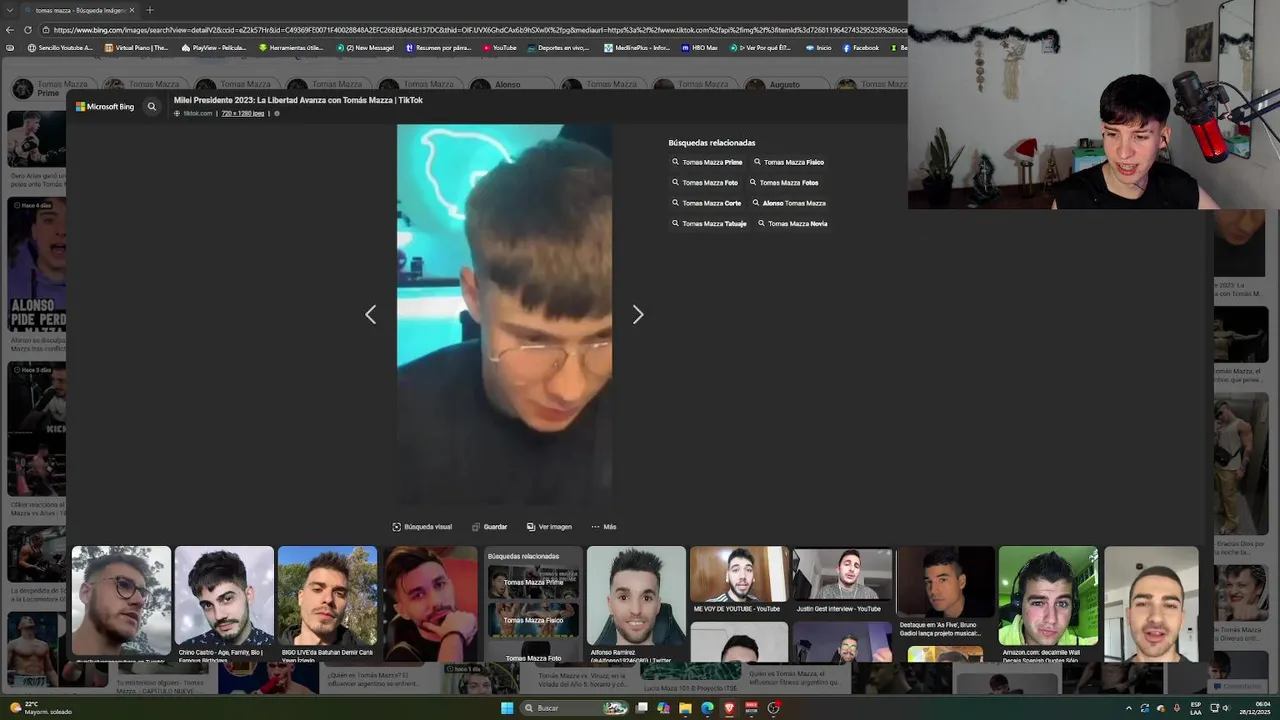Open the Microsoft Bing logo
Viewport: 1280px width, 720px height.
[x=105, y=106]
